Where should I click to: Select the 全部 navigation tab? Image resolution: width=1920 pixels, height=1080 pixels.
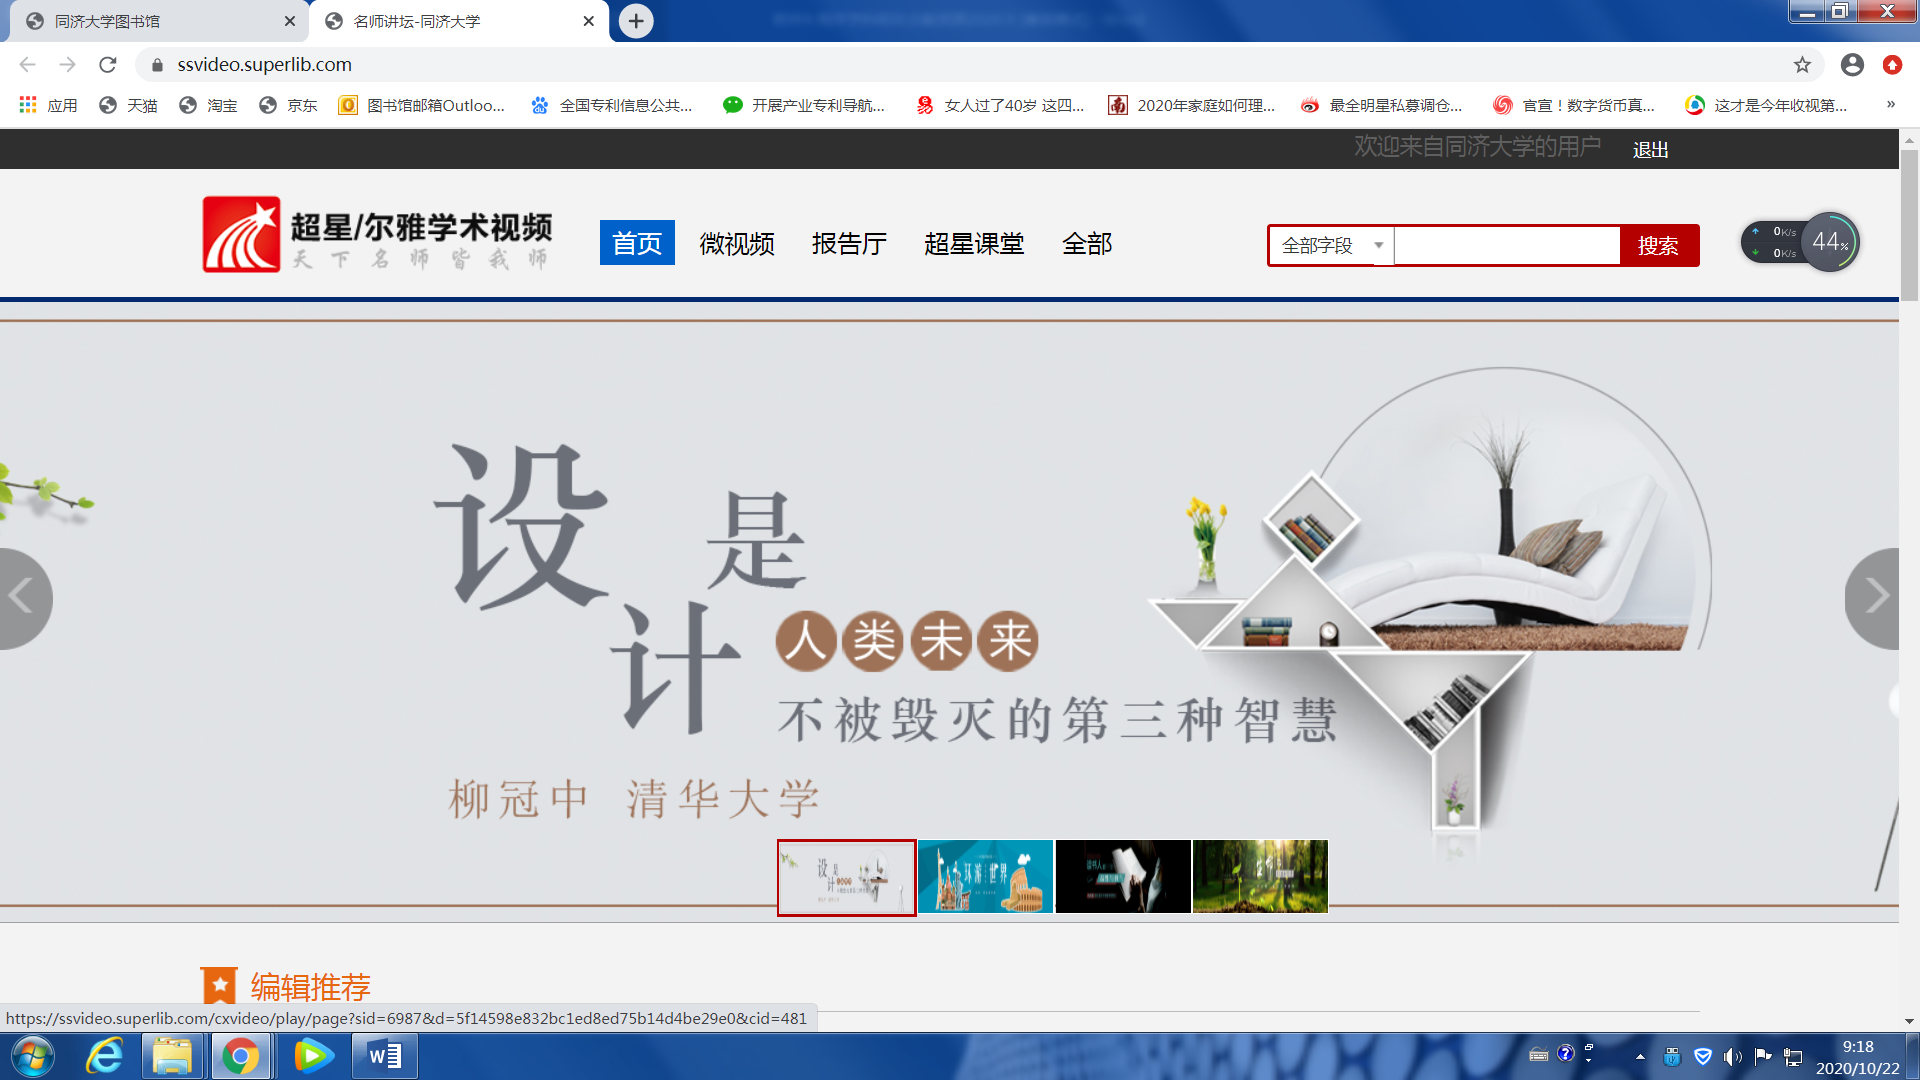tap(1087, 243)
